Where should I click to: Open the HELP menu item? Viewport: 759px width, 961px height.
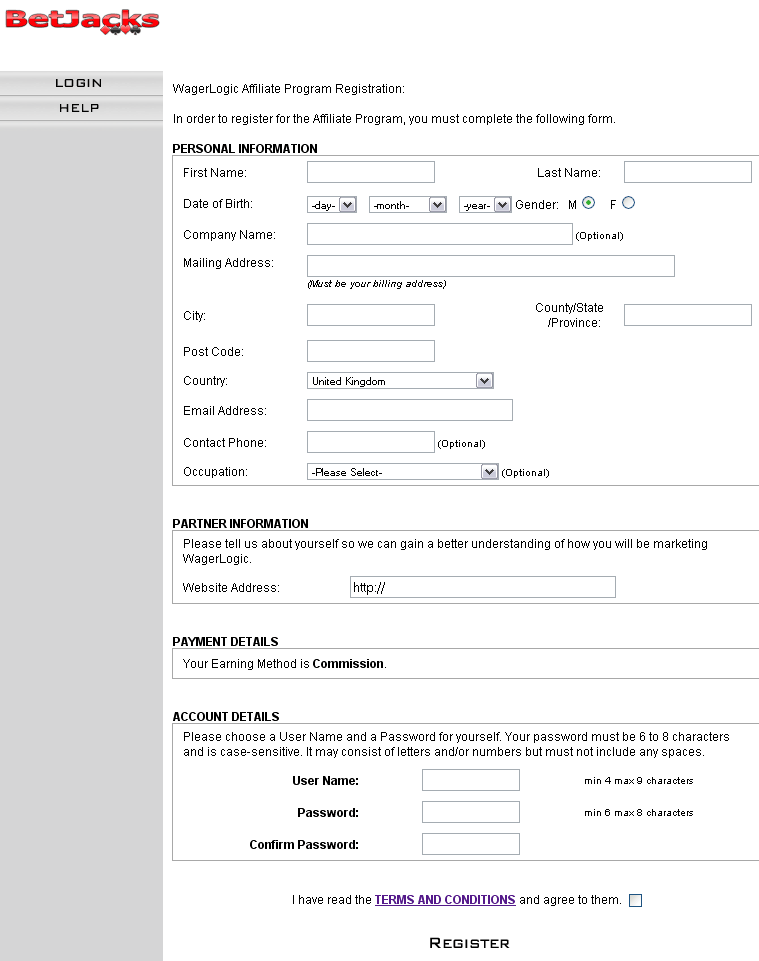[x=79, y=108]
